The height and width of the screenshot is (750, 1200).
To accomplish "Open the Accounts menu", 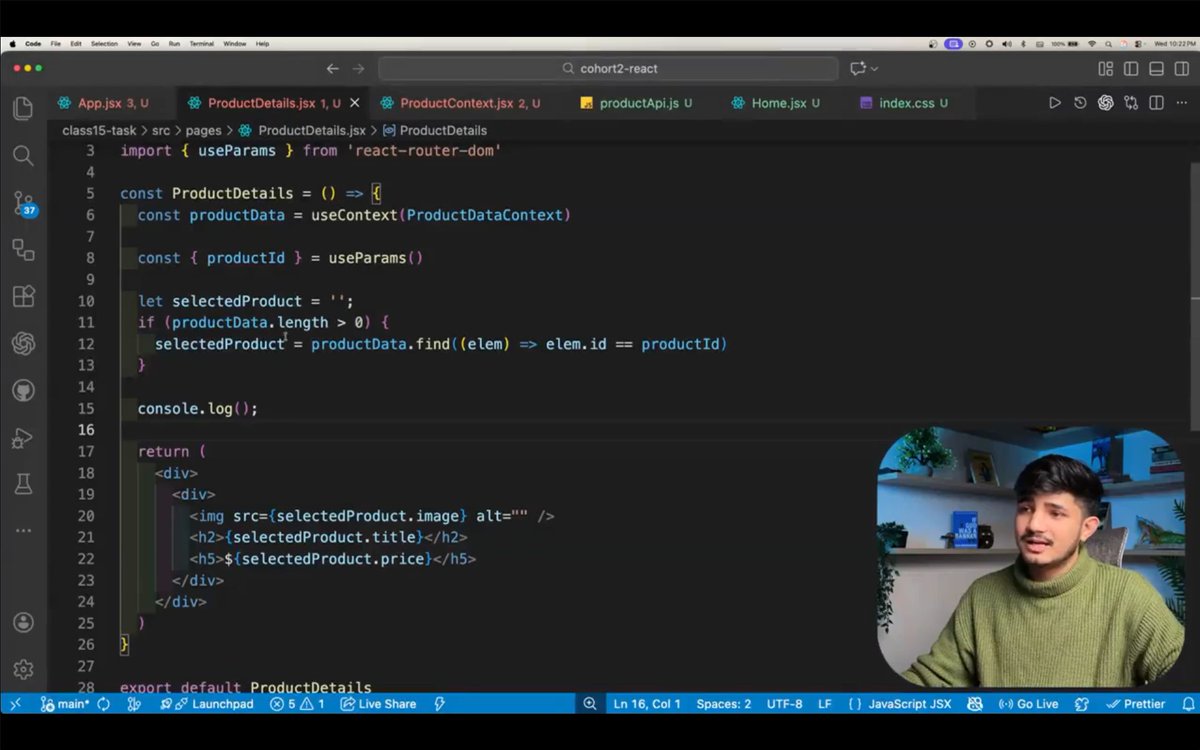I will [x=23, y=622].
